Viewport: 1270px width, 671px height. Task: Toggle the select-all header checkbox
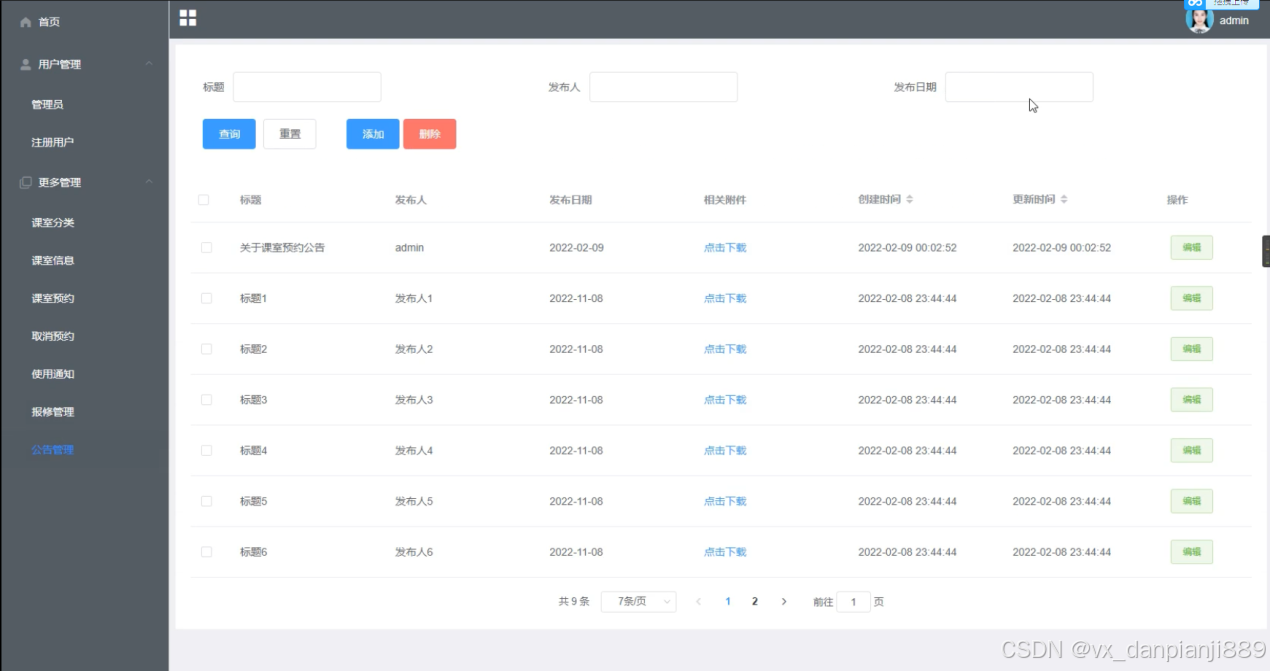coord(204,200)
